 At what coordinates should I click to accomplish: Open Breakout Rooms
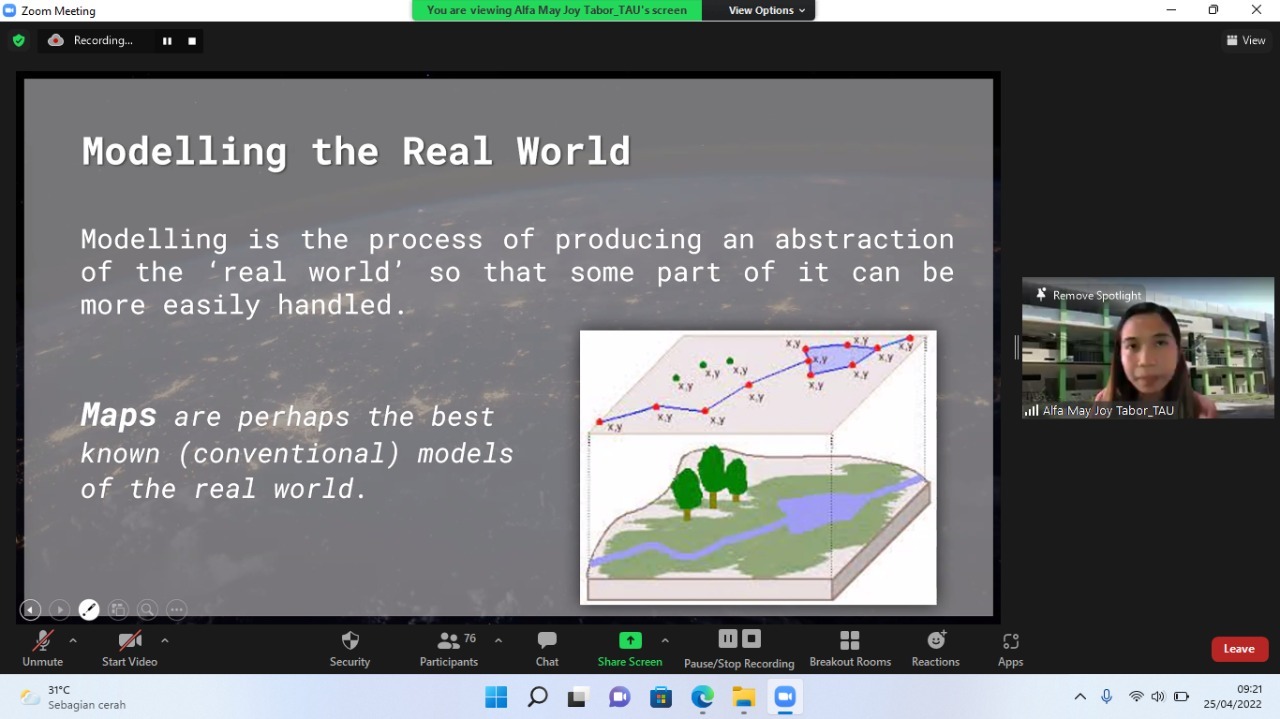coord(850,648)
